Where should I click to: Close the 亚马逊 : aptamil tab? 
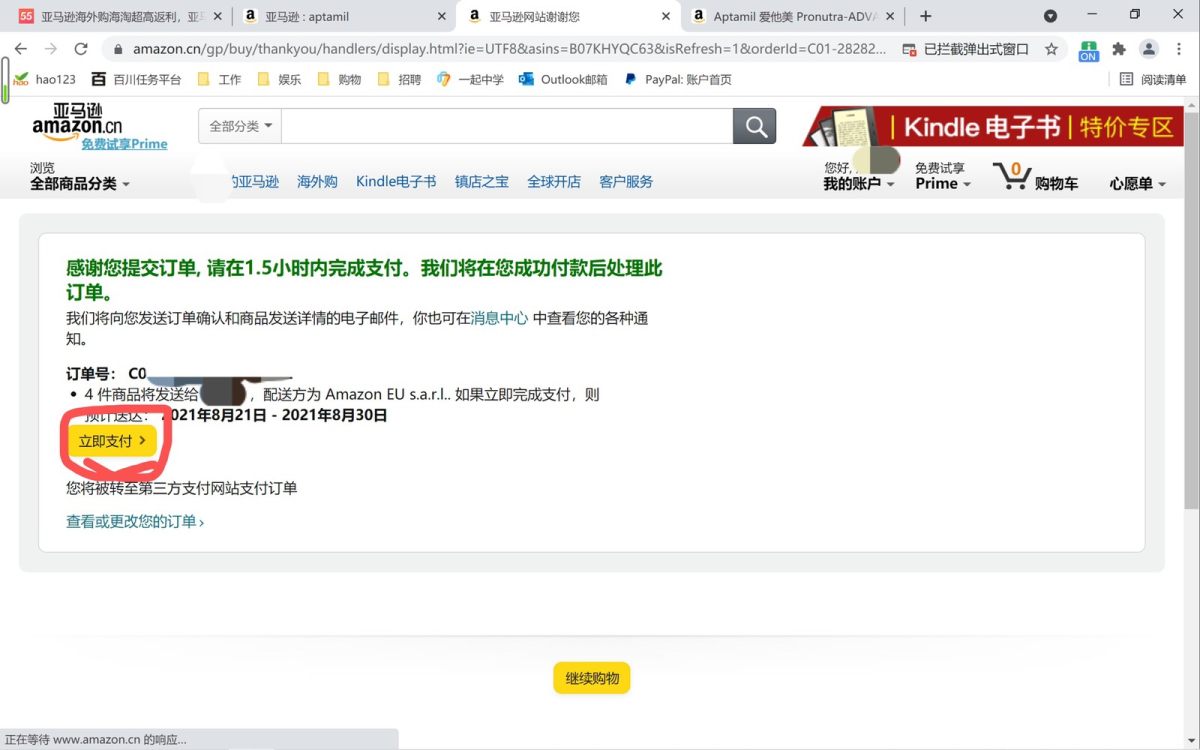(x=443, y=16)
